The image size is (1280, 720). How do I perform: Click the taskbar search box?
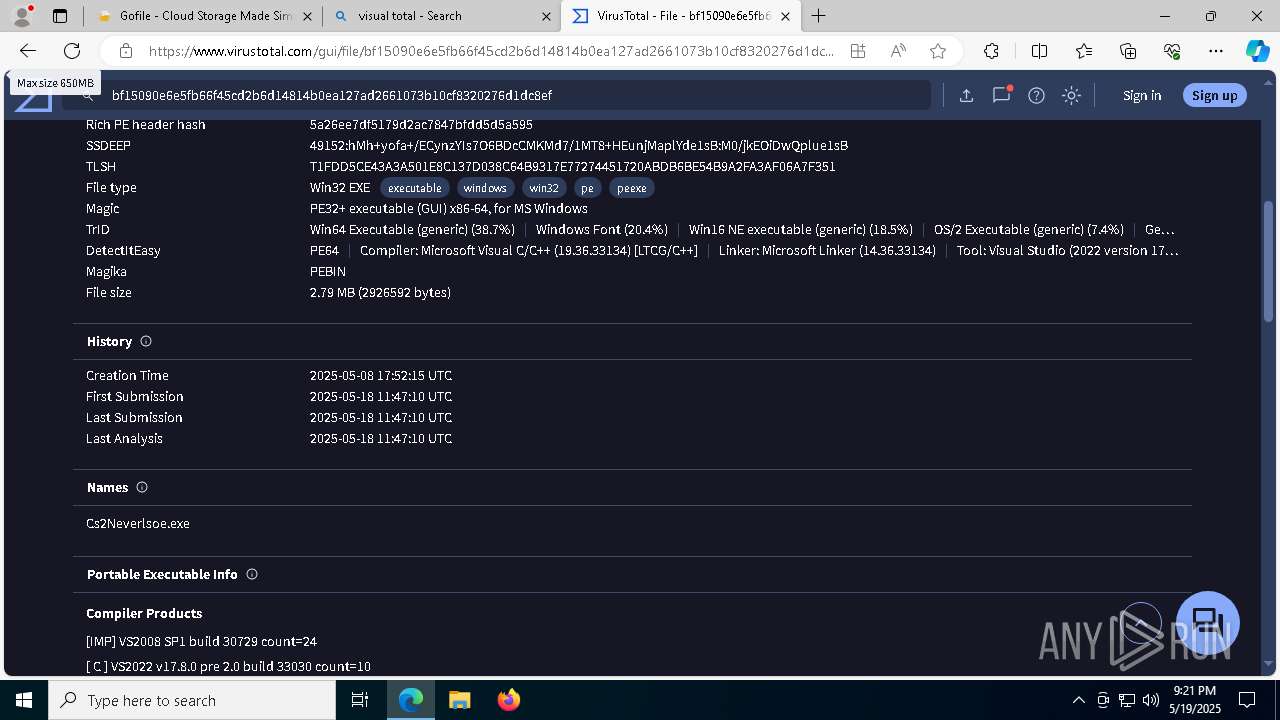click(192, 700)
